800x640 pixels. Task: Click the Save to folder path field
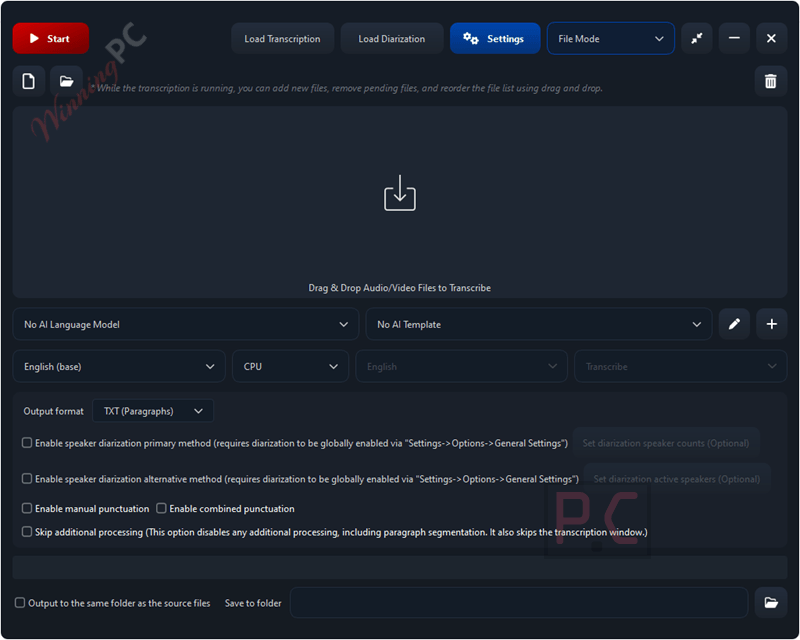519,603
